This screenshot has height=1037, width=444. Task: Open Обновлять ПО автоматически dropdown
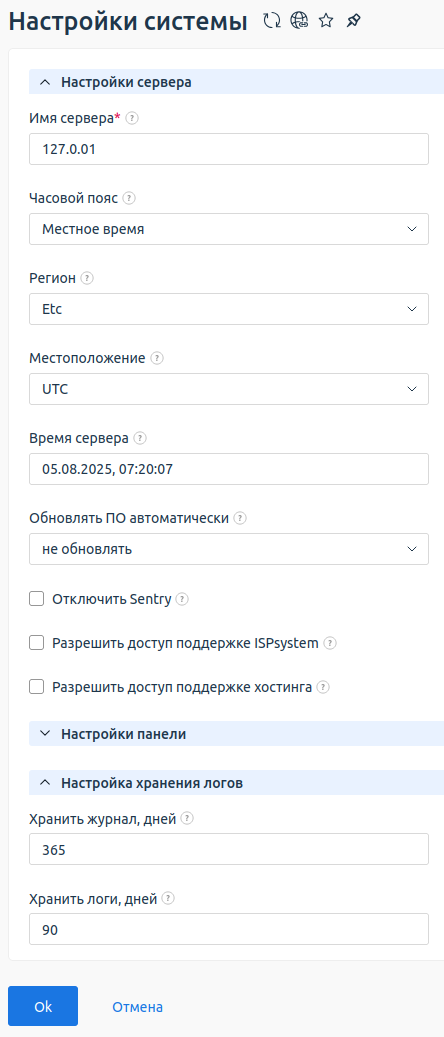coord(229,549)
